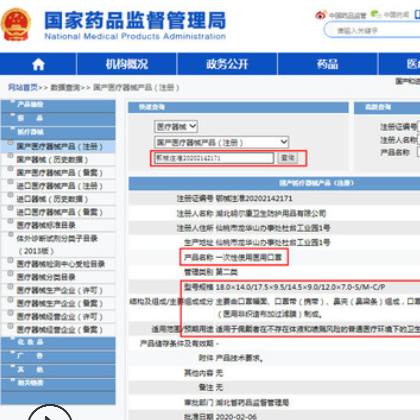This screenshot has height=420, width=420.
Task: Open 药品 navigation tab
Action: tap(328, 64)
